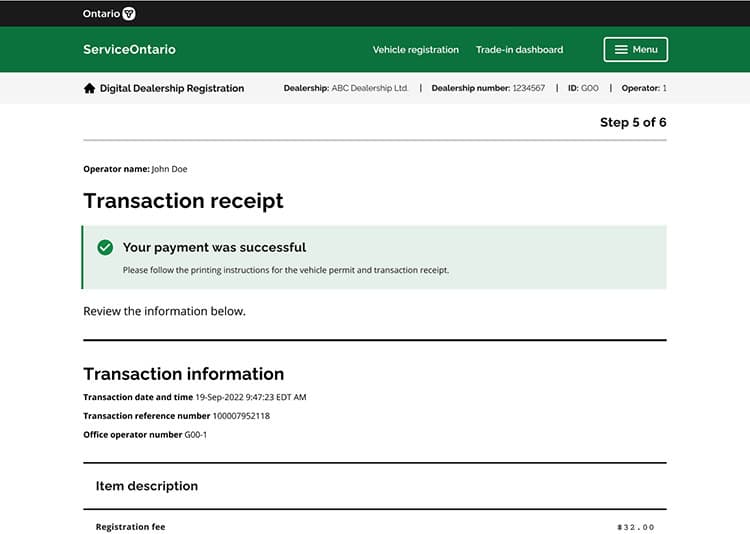Viewport: 750px width, 534px height.
Task: Click the home icon beside Digital Dealership Registration
Action: (x=89, y=88)
